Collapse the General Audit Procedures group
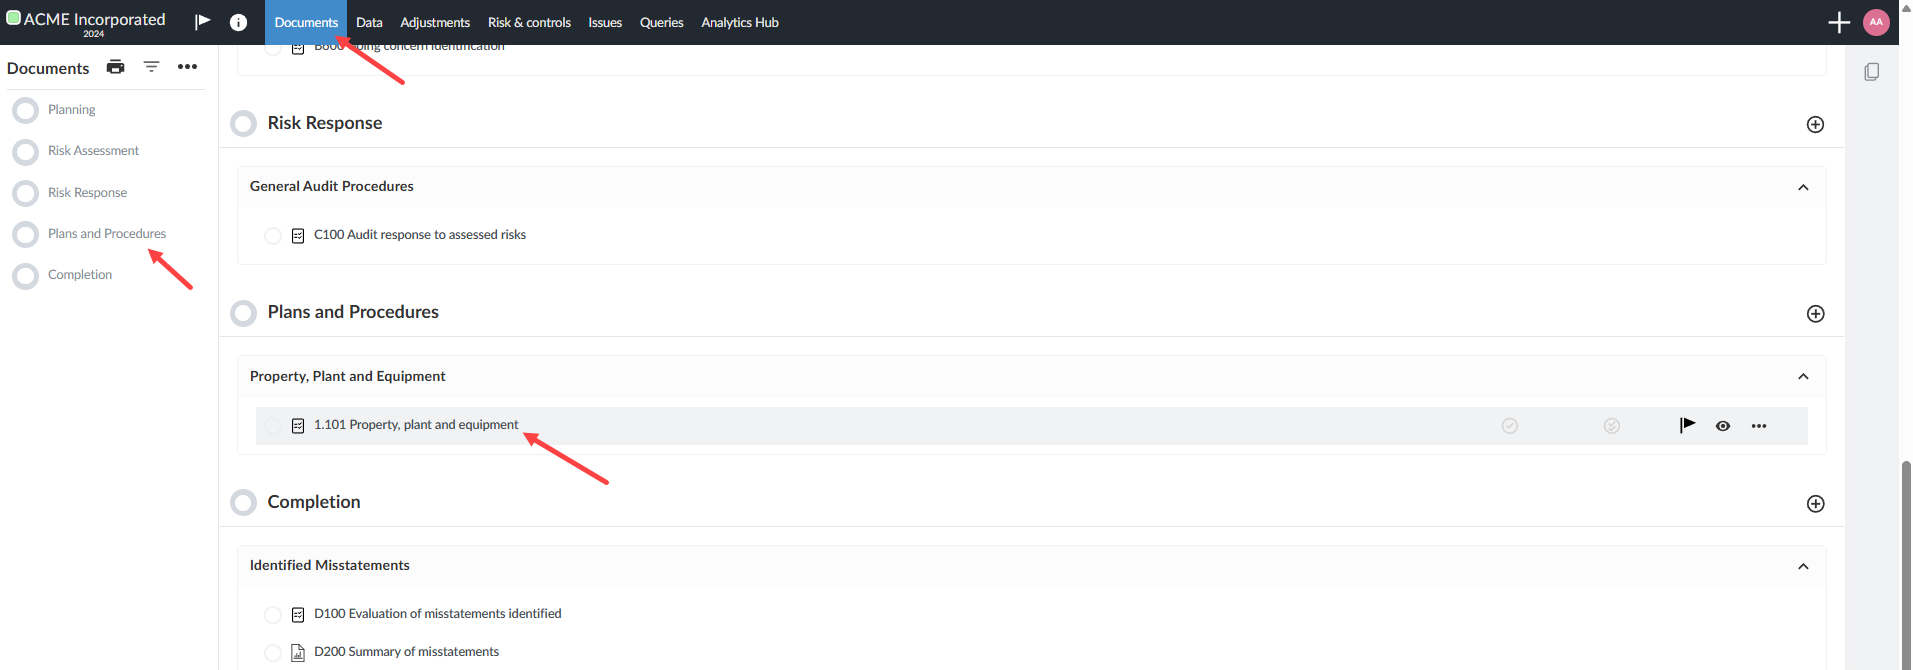This screenshot has width=1913, height=670. click(x=1803, y=187)
